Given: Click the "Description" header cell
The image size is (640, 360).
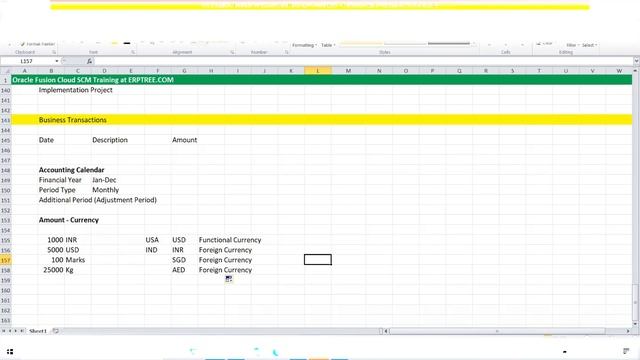Looking at the screenshot, I should tap(110, 140).
